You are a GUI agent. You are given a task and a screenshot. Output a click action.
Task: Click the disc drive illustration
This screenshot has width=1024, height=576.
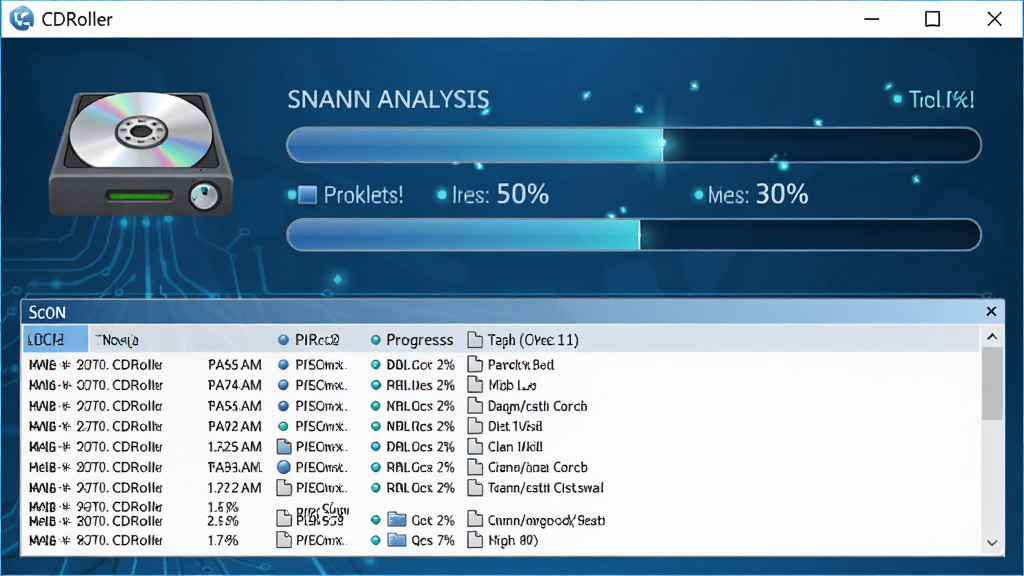[141, 154]
